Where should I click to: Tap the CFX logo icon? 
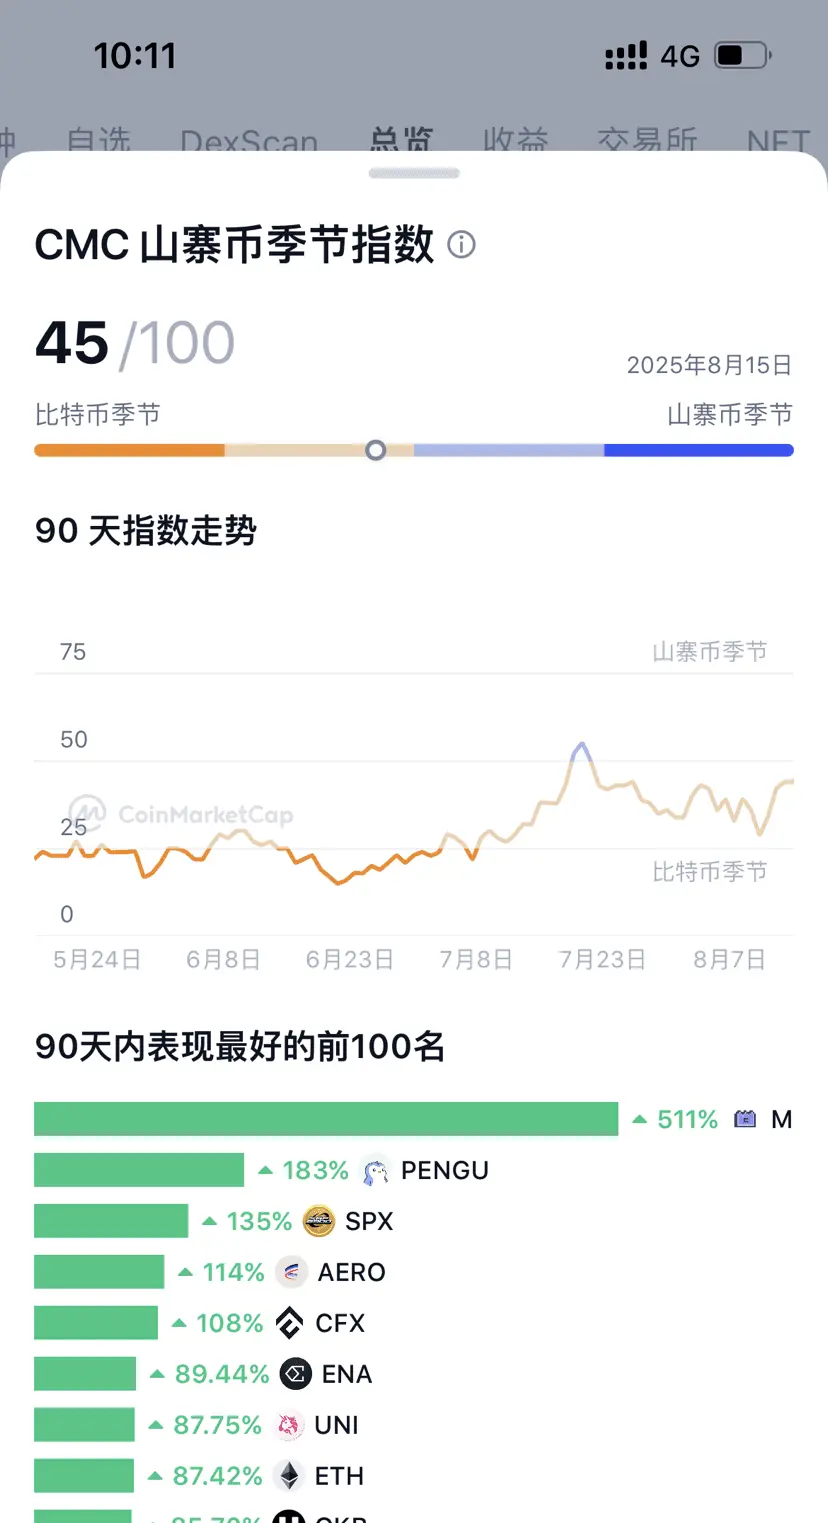pos(289,1323)
